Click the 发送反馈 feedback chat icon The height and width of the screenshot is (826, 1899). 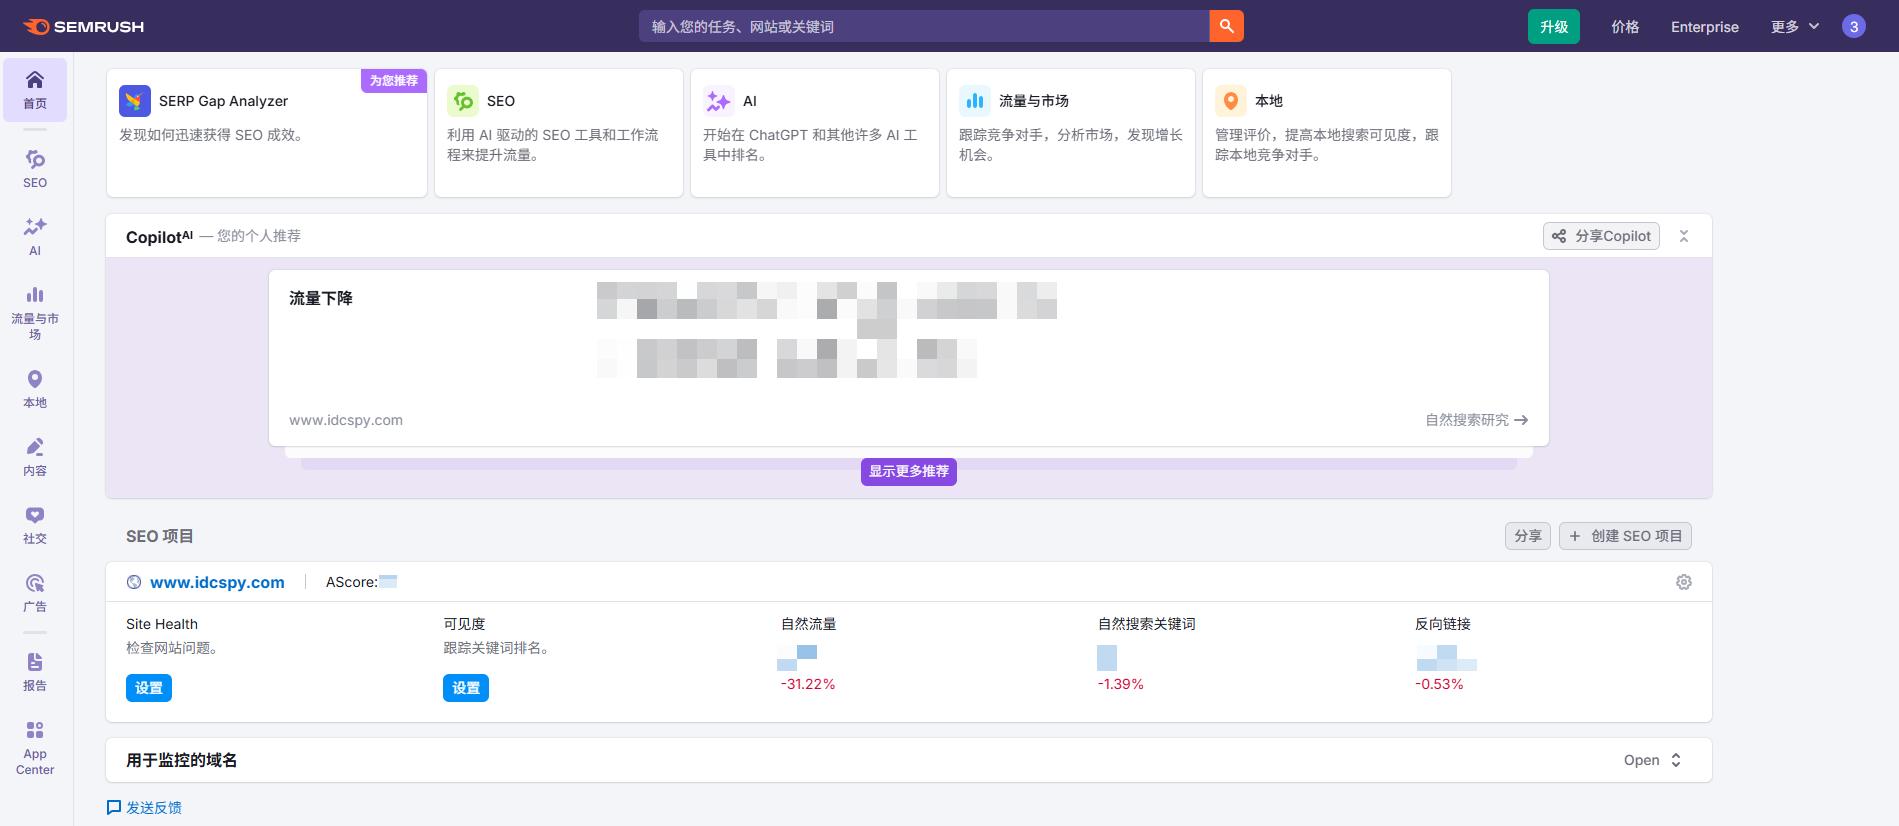(114, 807)
